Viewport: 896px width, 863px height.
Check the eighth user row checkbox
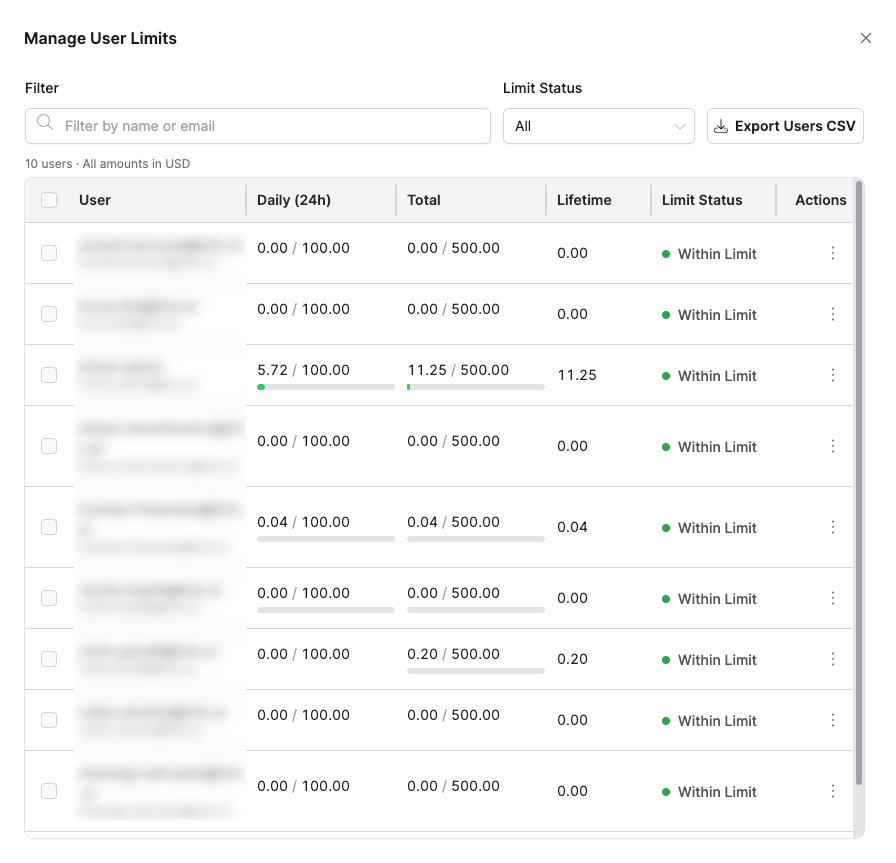click(49, 720)
